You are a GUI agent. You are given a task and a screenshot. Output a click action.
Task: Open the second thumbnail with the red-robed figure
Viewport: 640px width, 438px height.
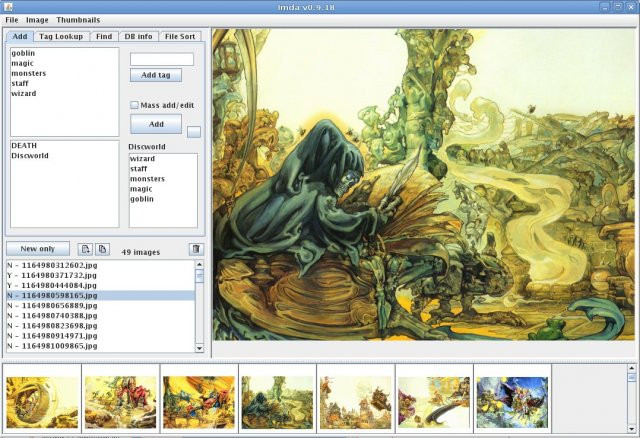120,402
